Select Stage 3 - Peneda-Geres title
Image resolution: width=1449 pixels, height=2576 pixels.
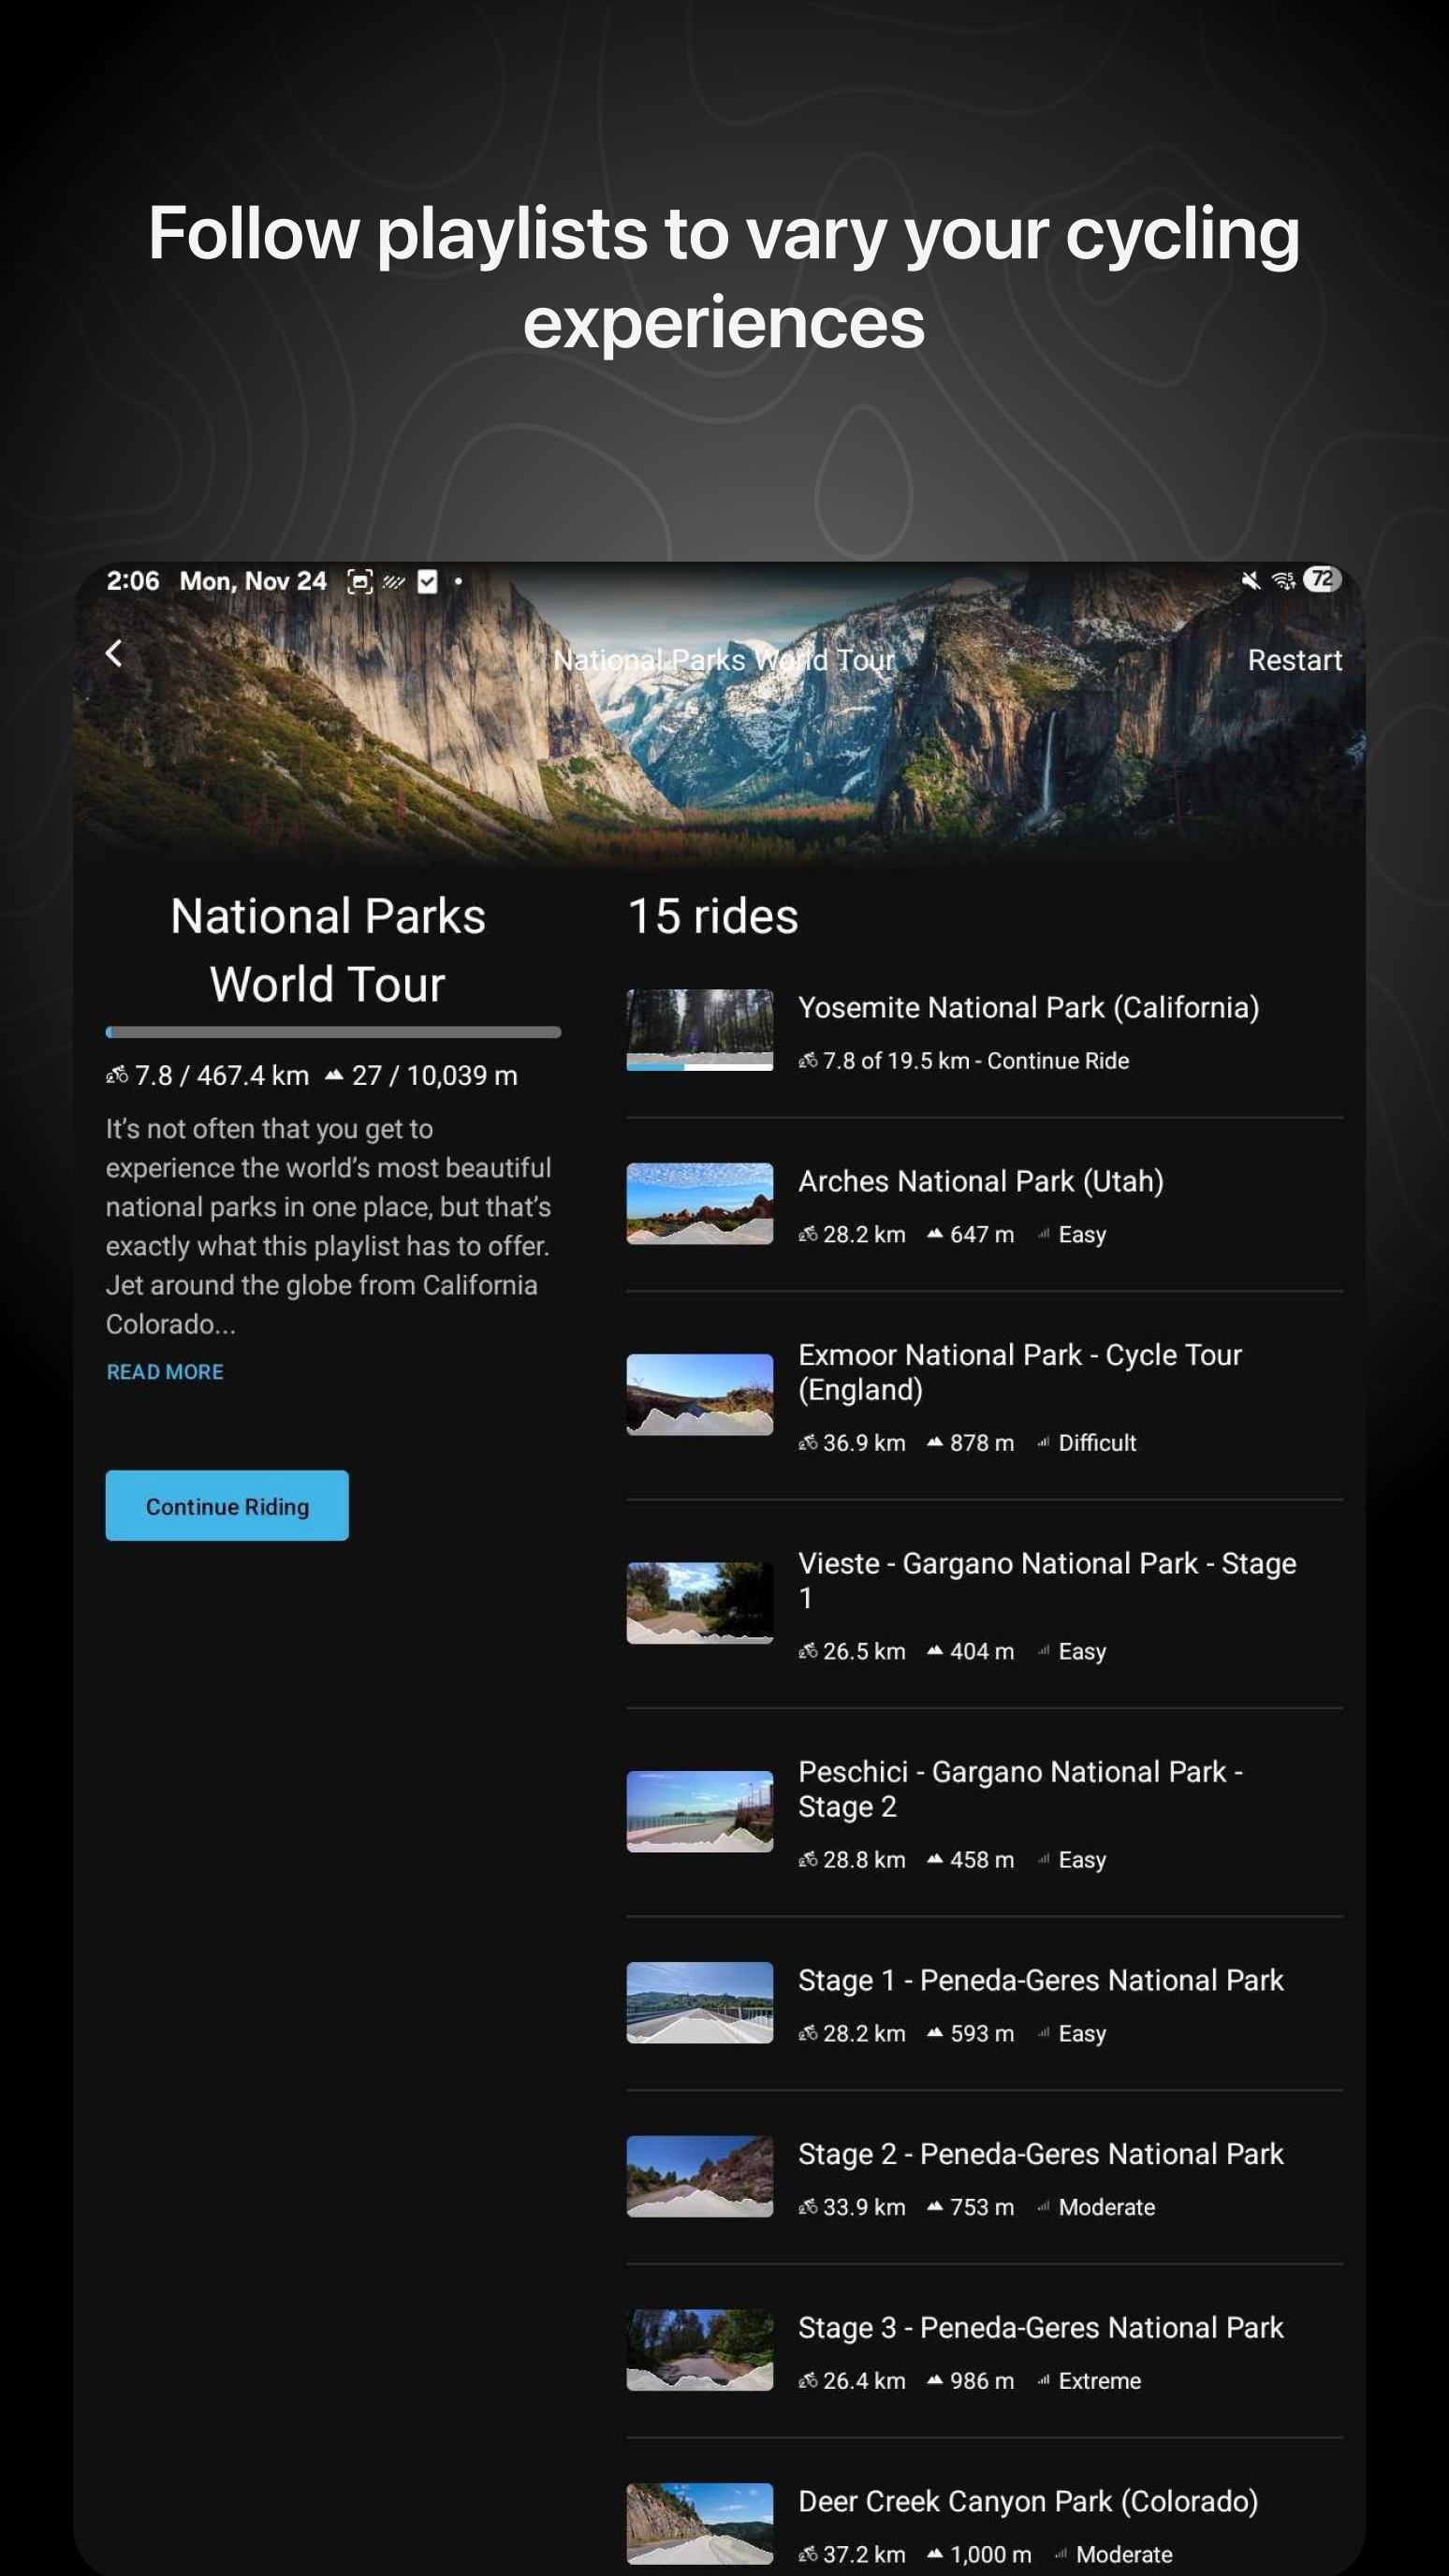[1040, 2327]
